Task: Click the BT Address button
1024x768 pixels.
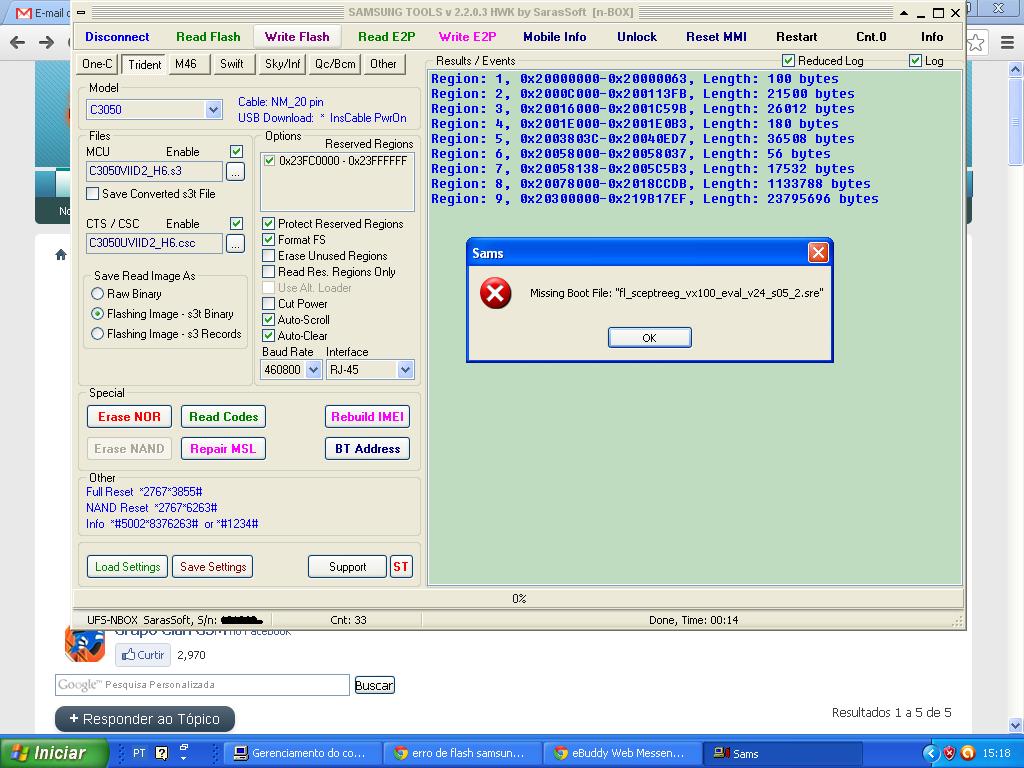Action: click(368, 449)
